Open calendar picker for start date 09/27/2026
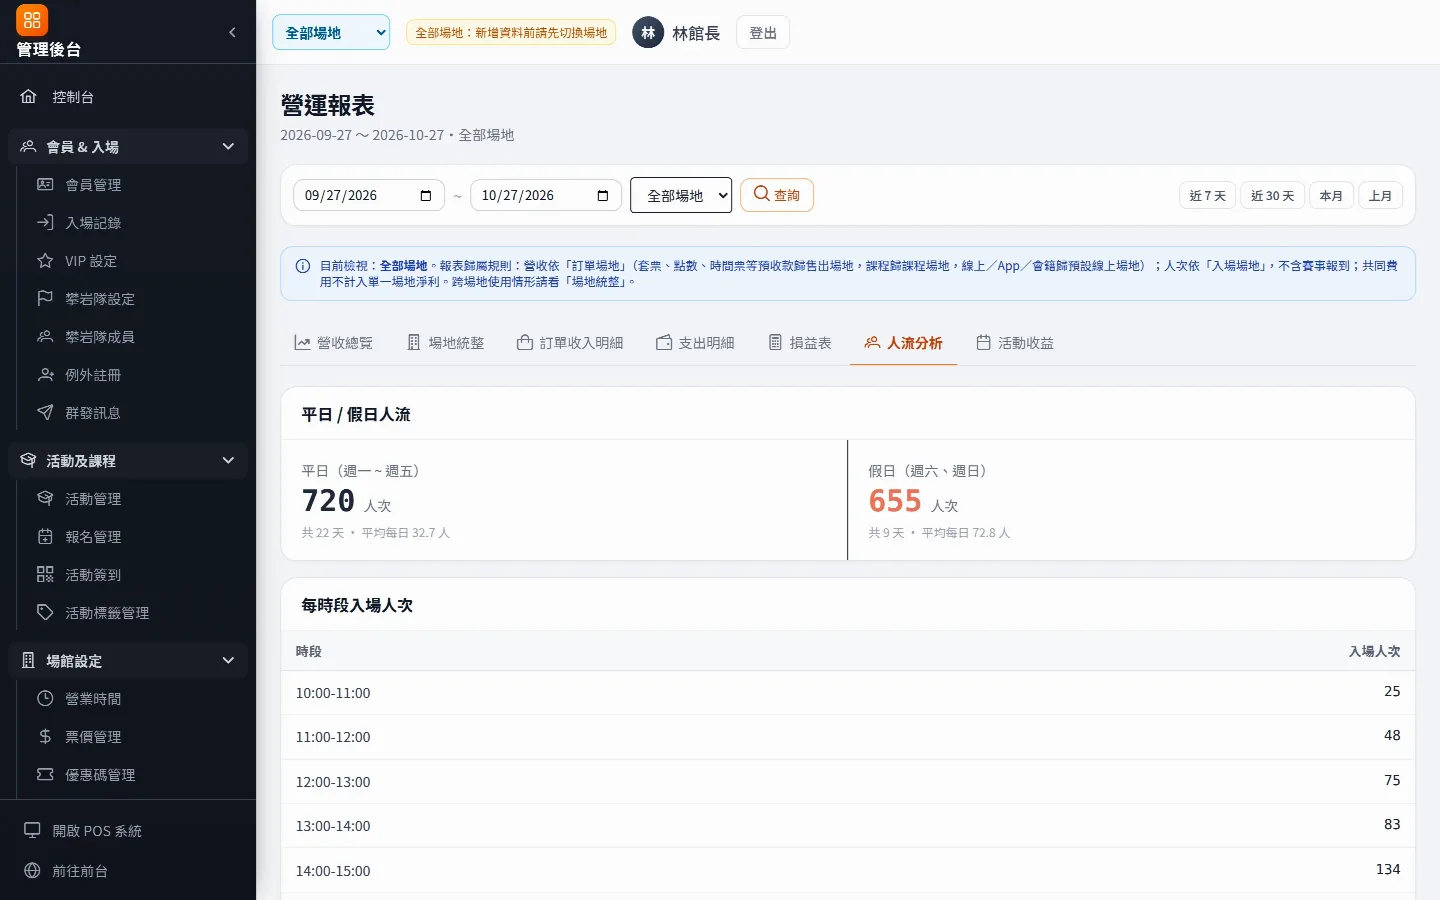This screenshot has height=900, width=1440. click(x=426, y=195)
